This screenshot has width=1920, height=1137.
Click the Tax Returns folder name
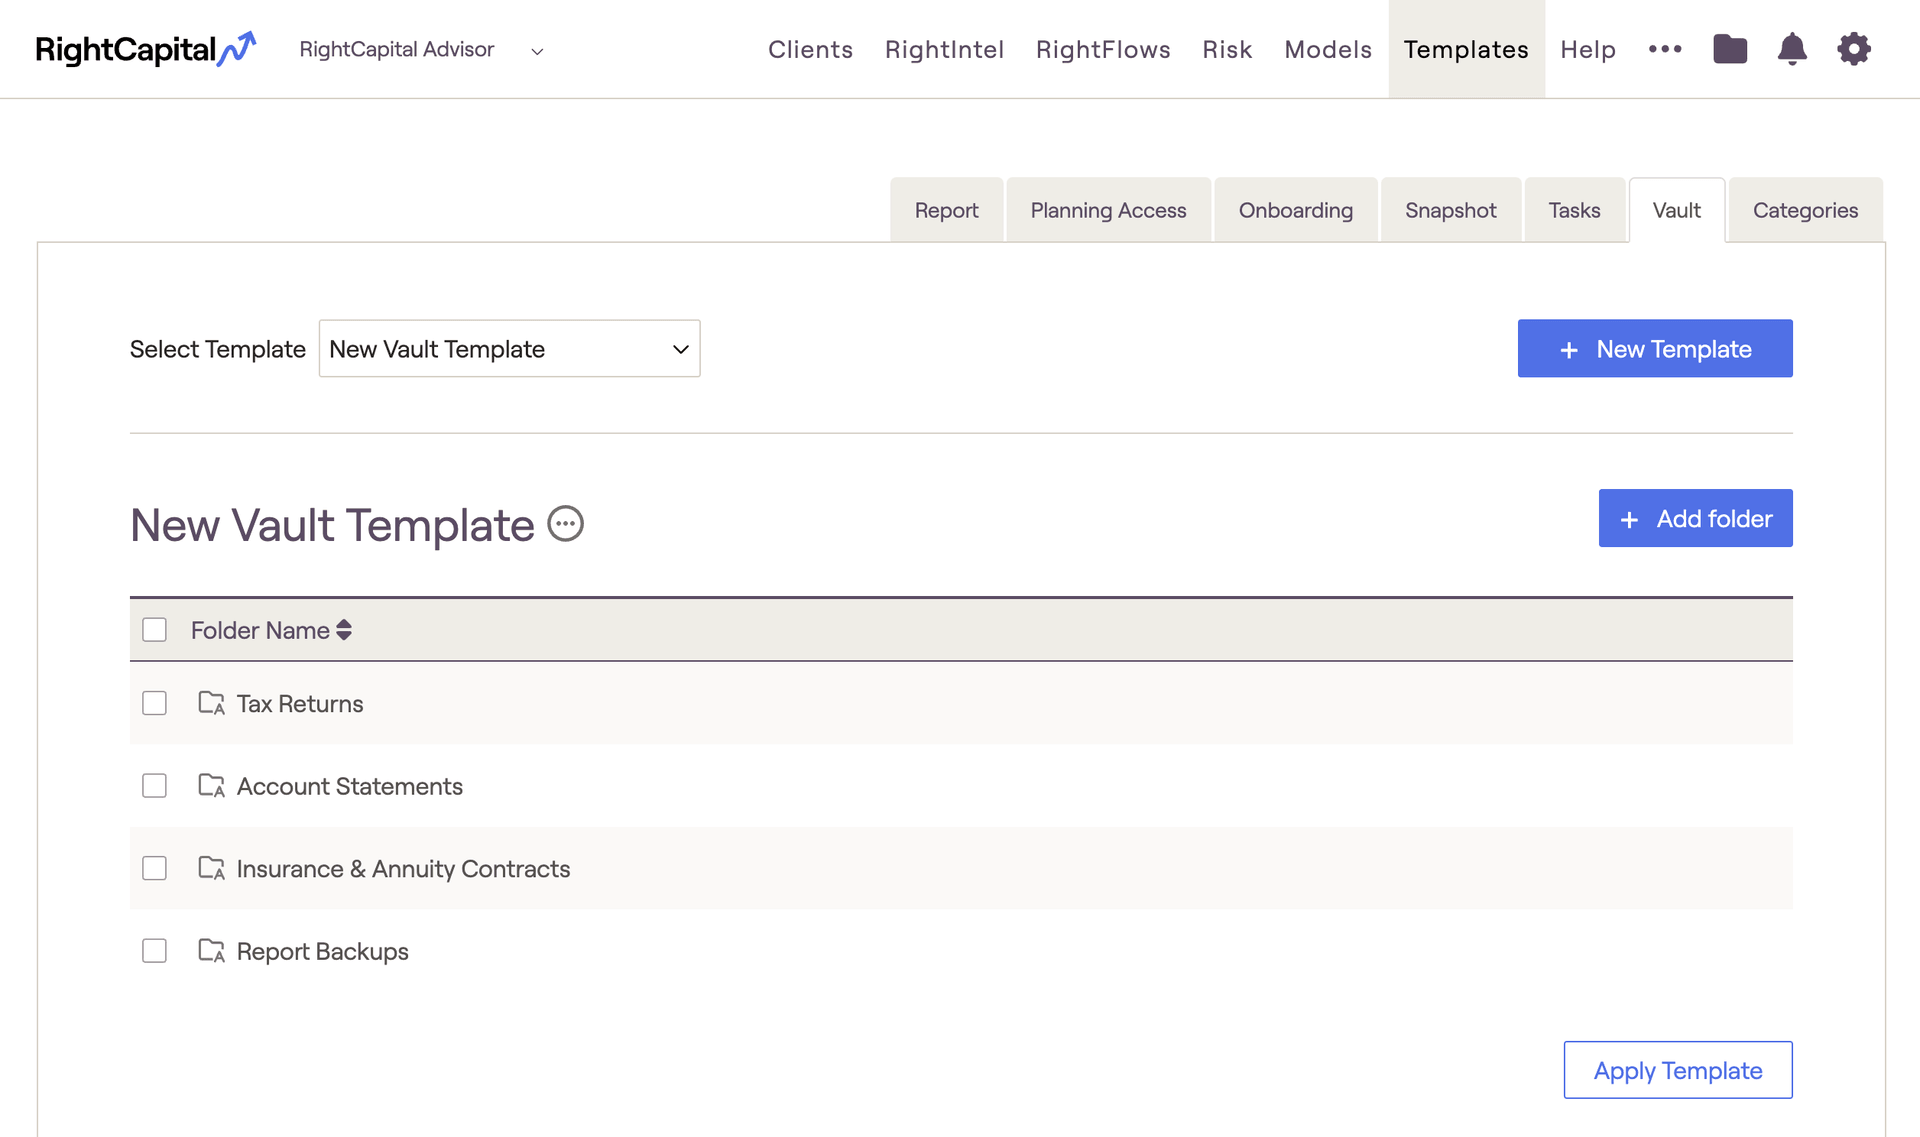tap(300, 704)
